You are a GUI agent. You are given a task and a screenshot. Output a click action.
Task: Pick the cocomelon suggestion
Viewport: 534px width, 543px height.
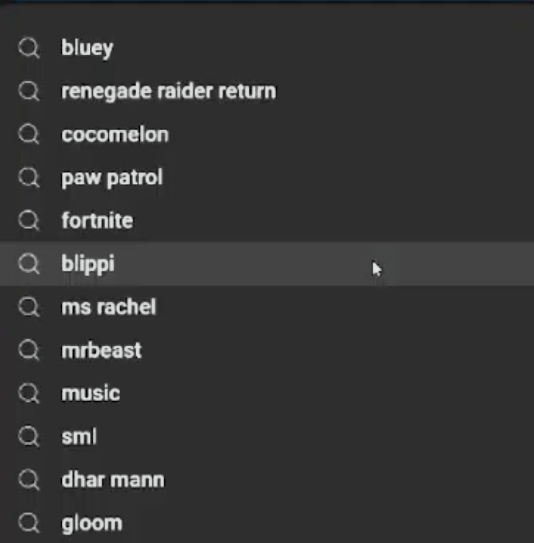[x=267, y=134]
